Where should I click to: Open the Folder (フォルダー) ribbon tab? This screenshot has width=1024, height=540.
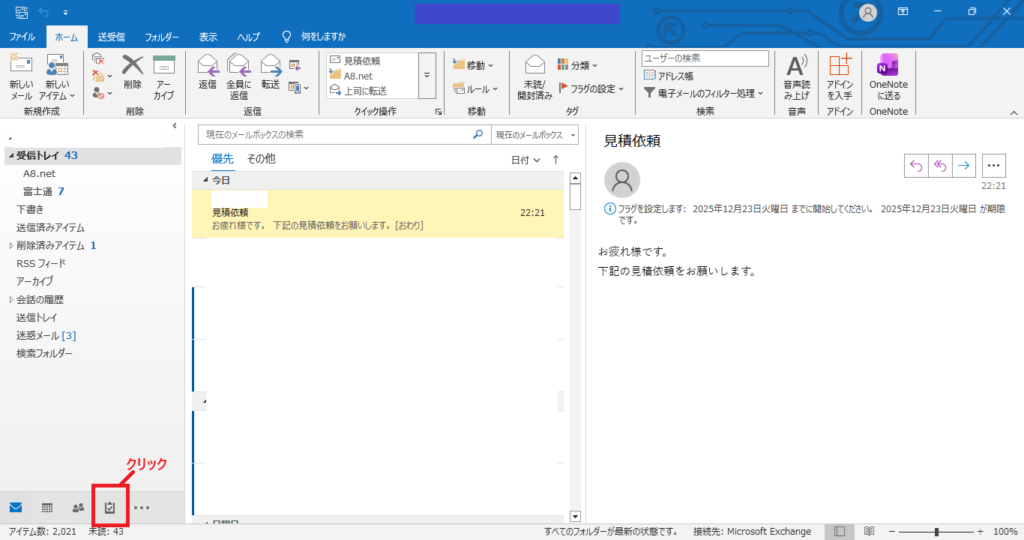pyautogui.click(x=162, y=36)
